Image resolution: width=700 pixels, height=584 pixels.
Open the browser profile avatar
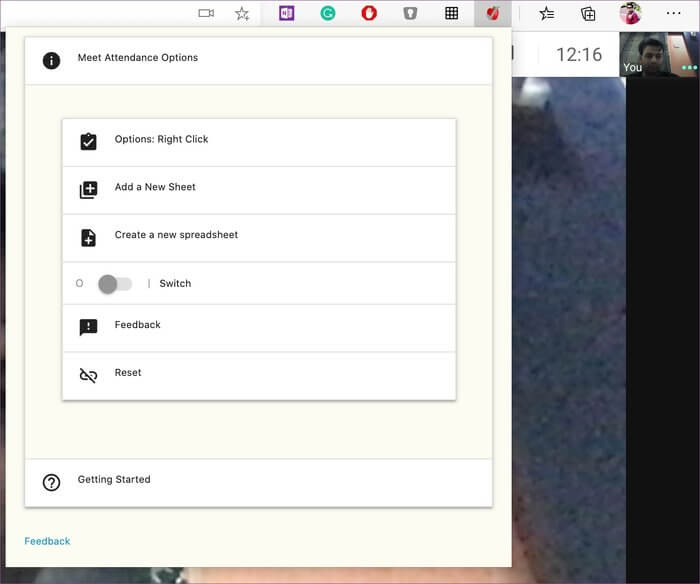630,14
